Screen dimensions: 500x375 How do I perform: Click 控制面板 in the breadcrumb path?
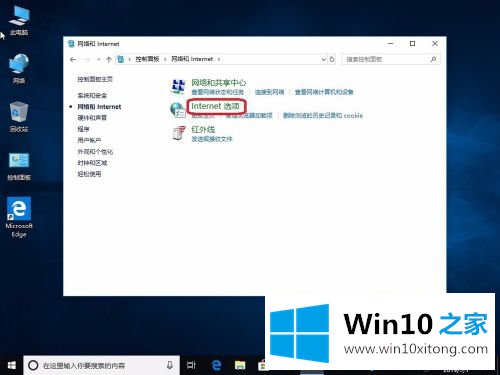[x=147, y=59]
